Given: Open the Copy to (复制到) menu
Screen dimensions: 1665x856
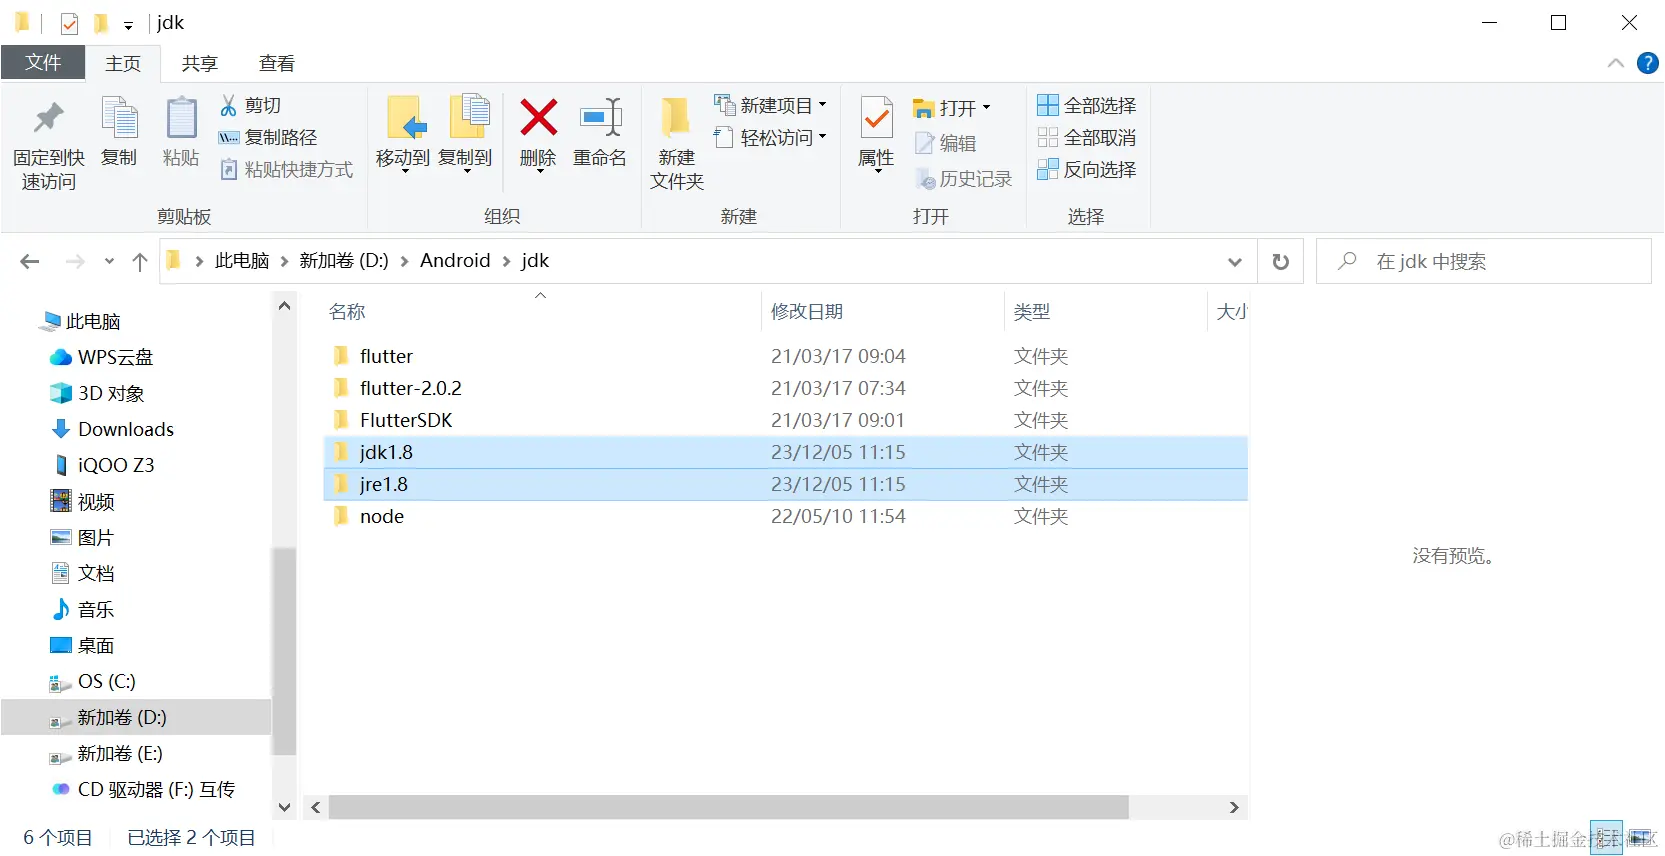Looking at the screenshot, I should tap(466, 135).
